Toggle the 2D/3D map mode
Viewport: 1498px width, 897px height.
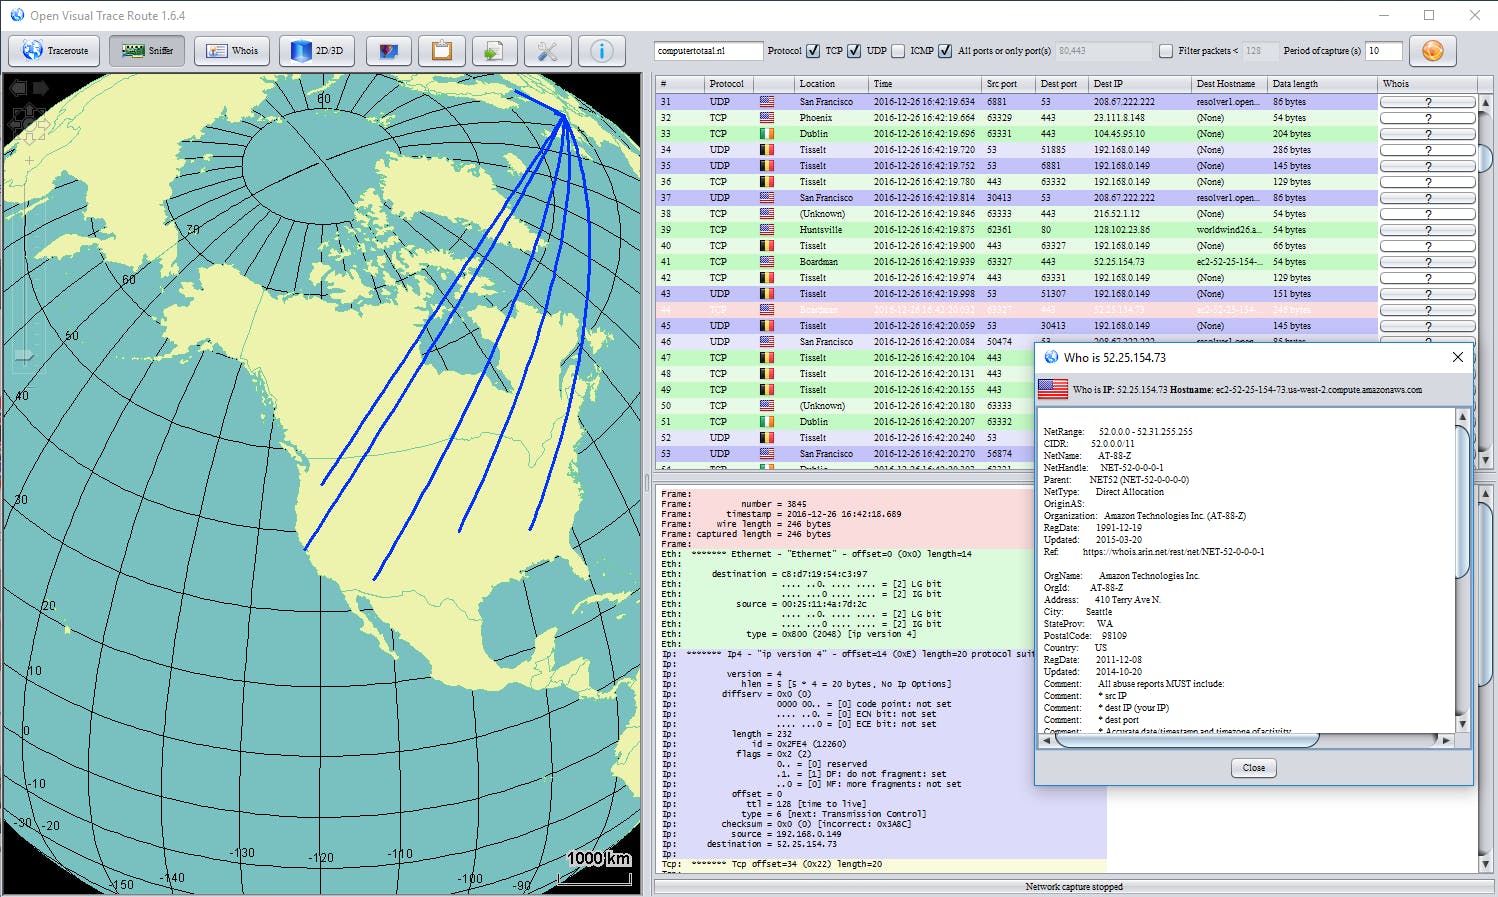click(316, 51)
